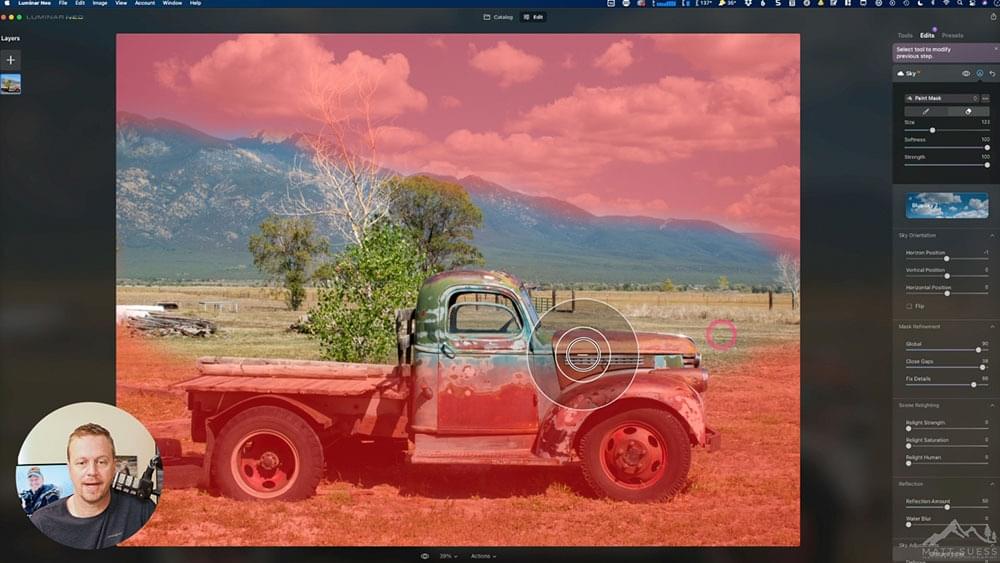Select the truck photo layer thumbnail
Screen dimensions: 1000x563
(10, 84)
